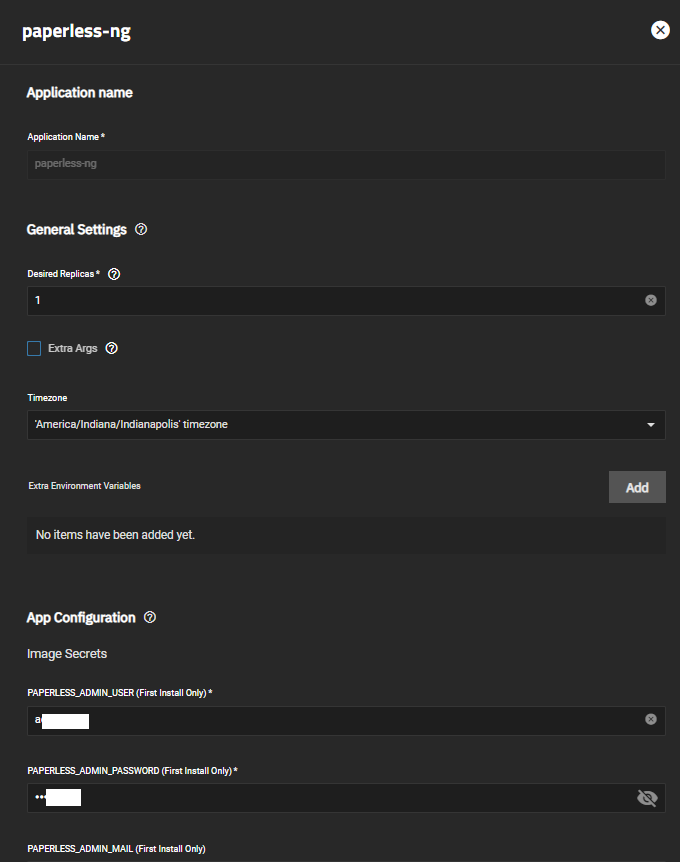Viewport: 680px width, 862px height.
Task: Open App Configuration help tooltip
Action: (x=150, y=617)
